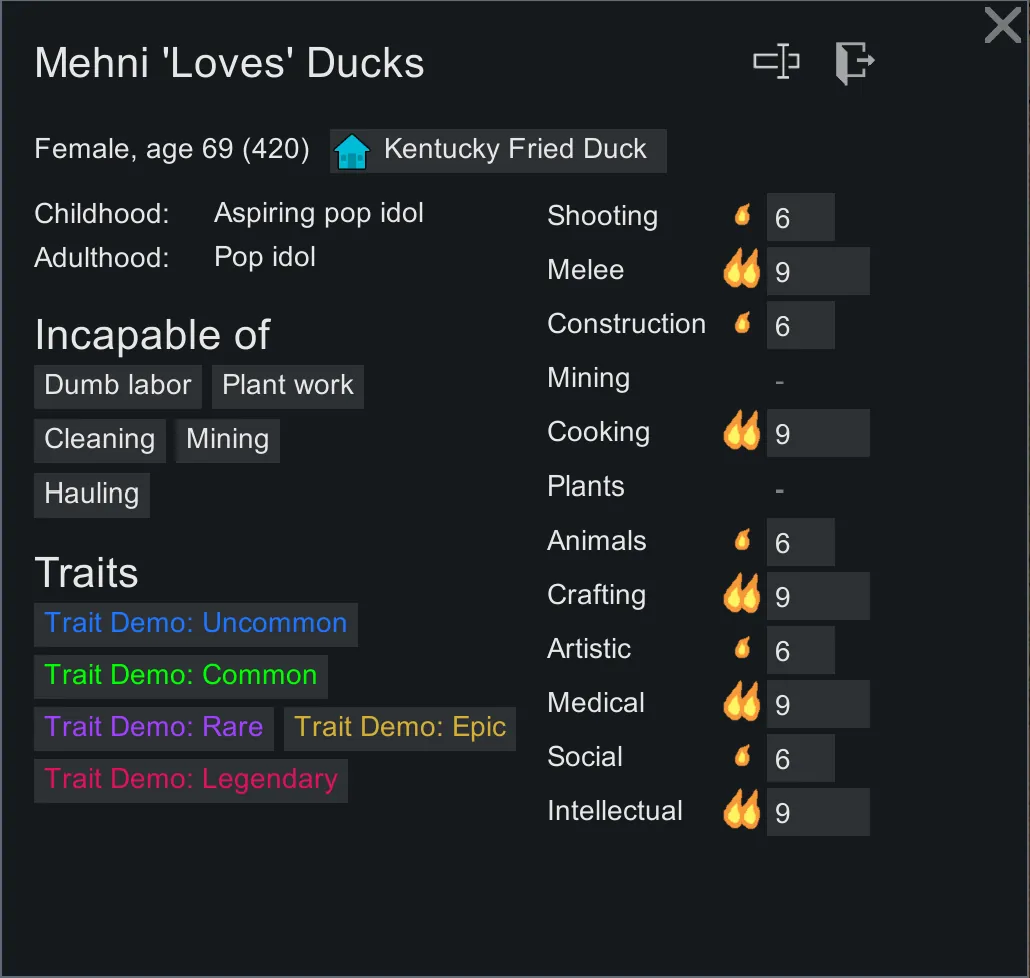This screenshot has width=1030, height=978.
Task: Click the Pop idol adulthood backstory
Action: 265,257
